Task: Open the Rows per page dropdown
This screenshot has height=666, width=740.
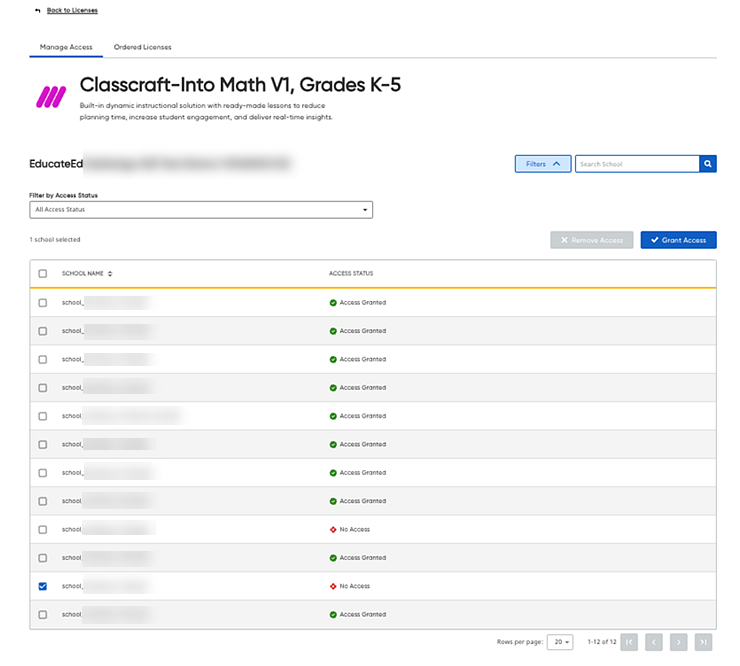Action: 560,642
